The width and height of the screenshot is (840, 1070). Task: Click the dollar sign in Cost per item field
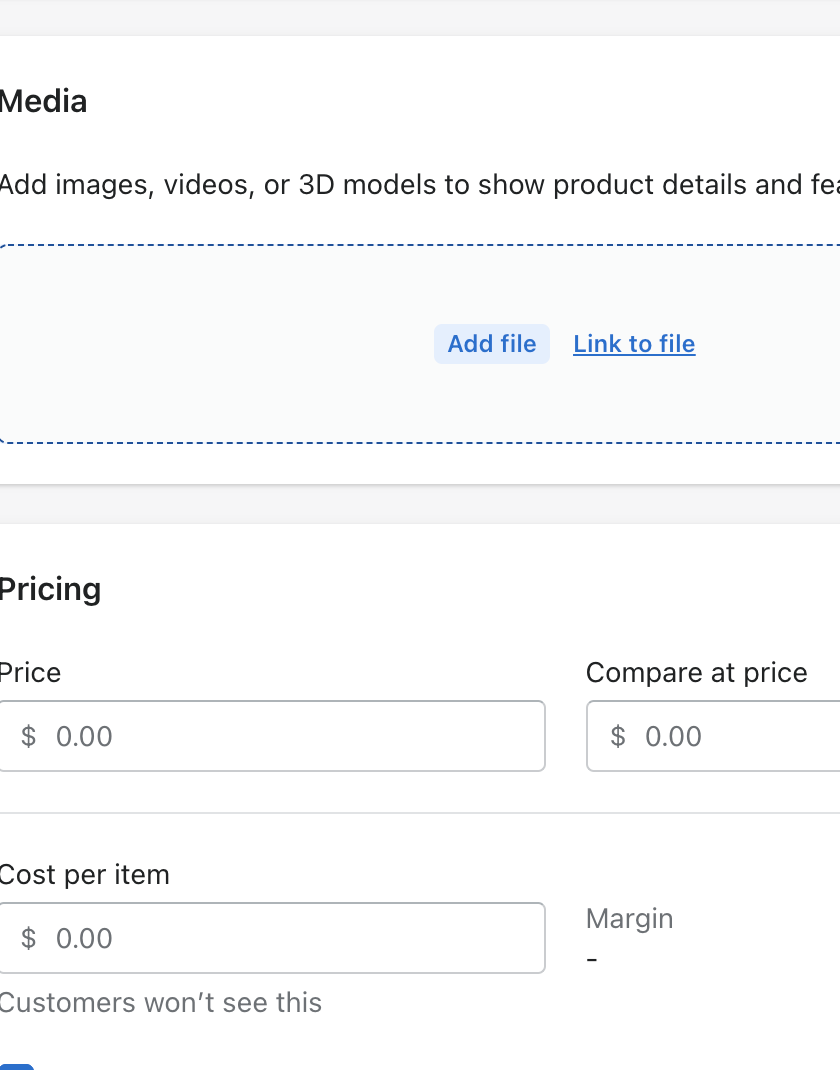click(29, 938)
